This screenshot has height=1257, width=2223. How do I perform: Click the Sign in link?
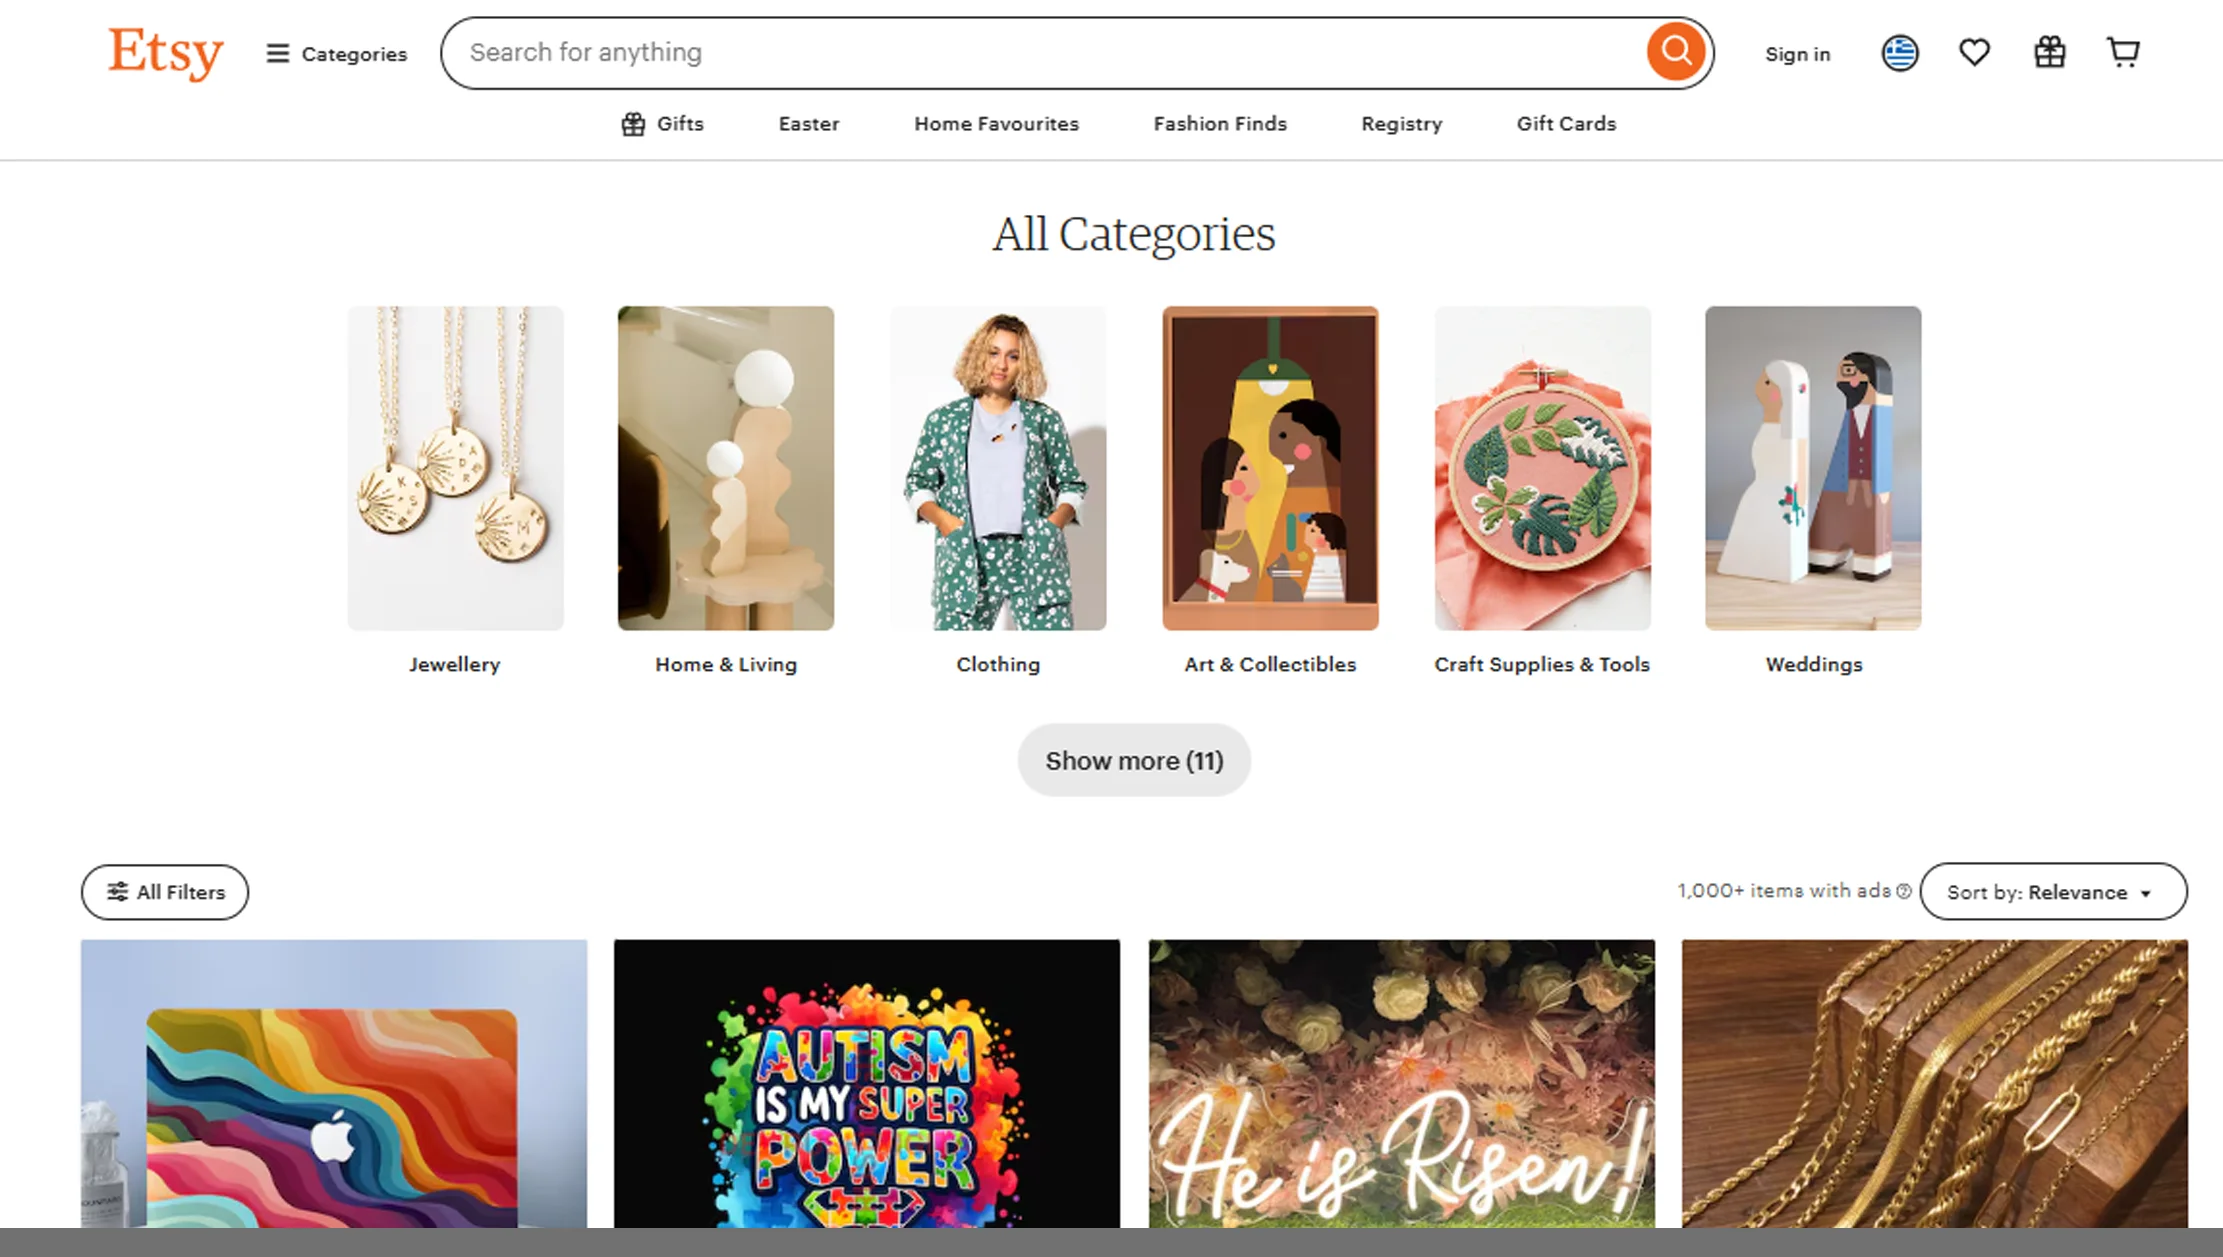1797,54
